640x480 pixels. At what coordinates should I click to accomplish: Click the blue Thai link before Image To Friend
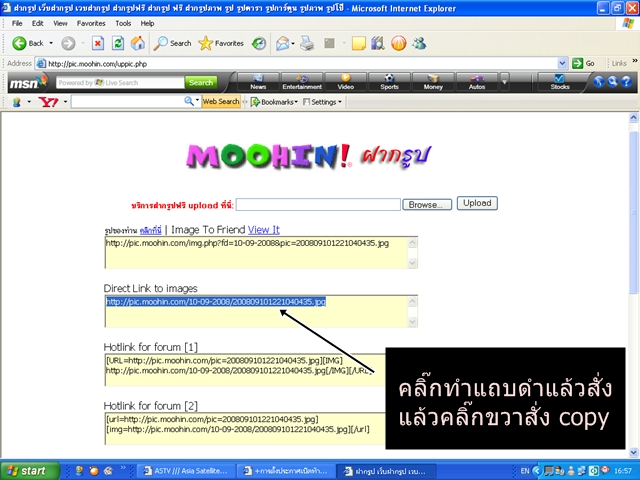point(151,231)
